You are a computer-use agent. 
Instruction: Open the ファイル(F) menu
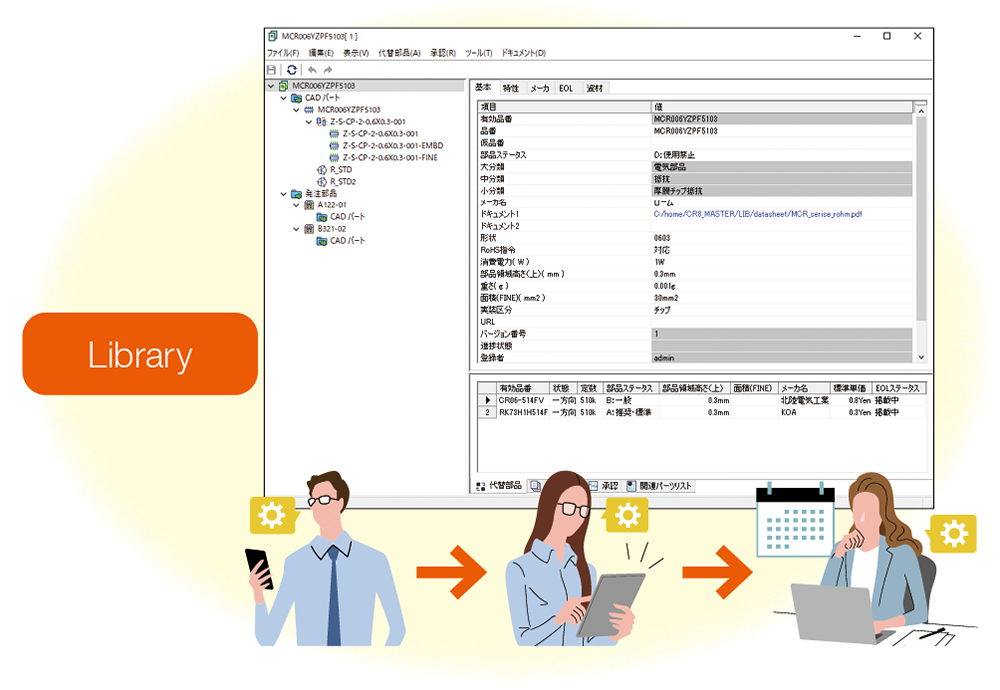click(x=283, y=53)
